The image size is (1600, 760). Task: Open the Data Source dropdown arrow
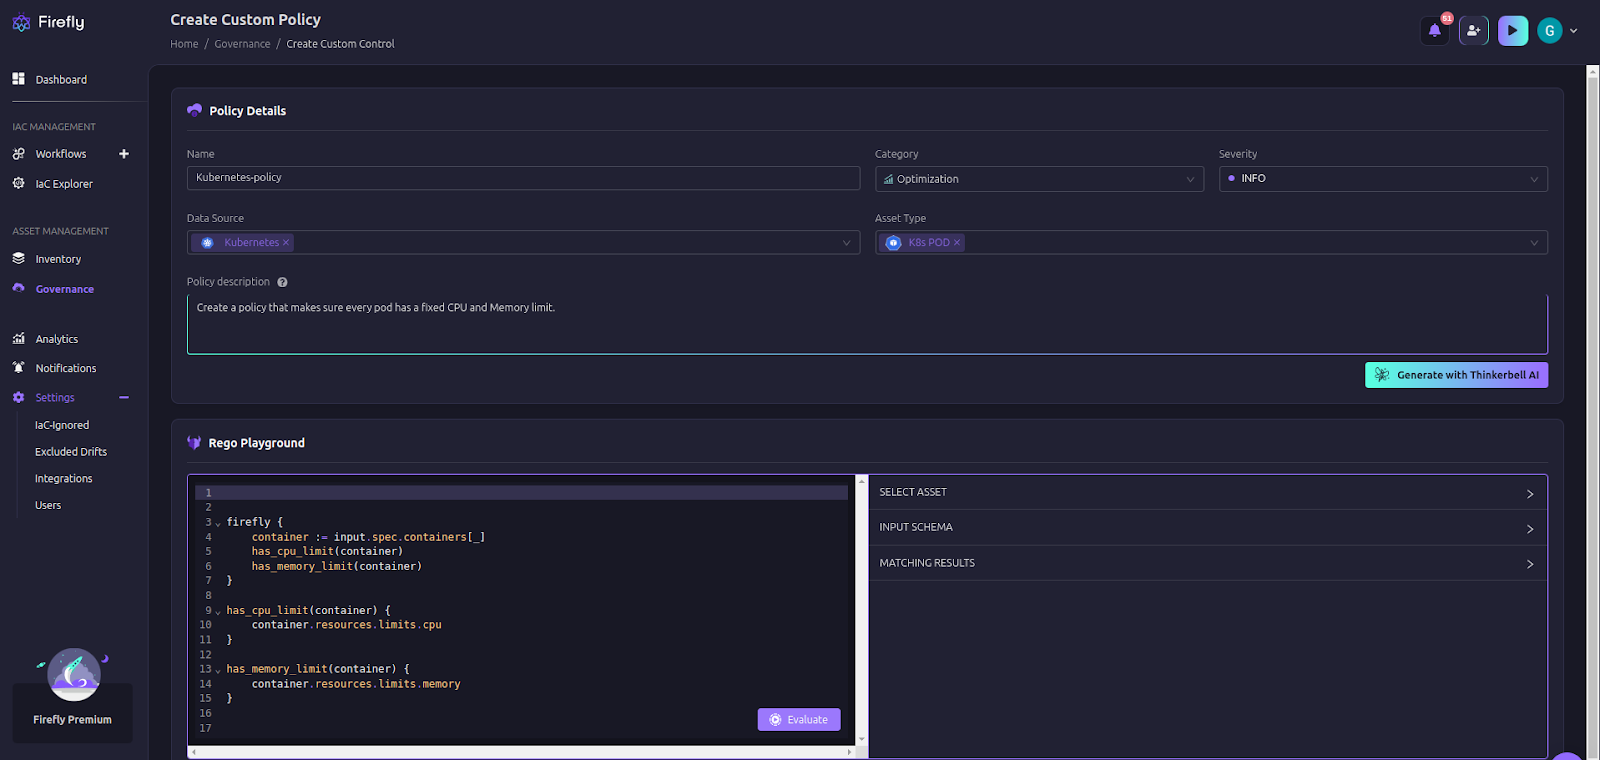(x=846, y=243)
